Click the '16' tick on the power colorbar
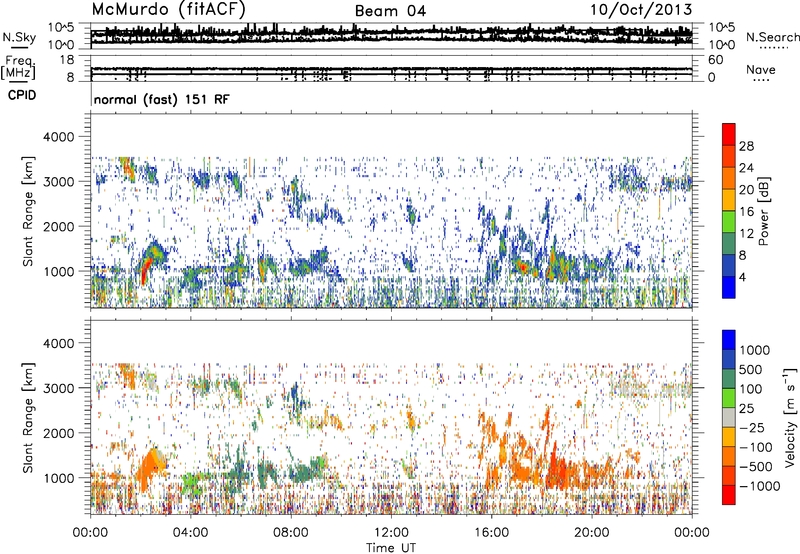The image size is (800, 554). click(746, 212)
